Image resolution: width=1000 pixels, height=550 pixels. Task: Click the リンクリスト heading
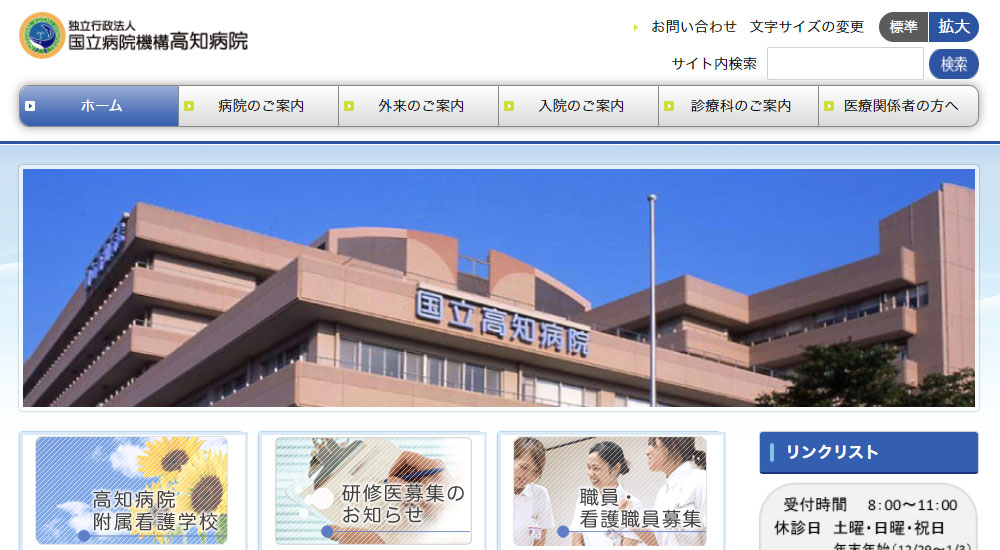pos(869,452)
